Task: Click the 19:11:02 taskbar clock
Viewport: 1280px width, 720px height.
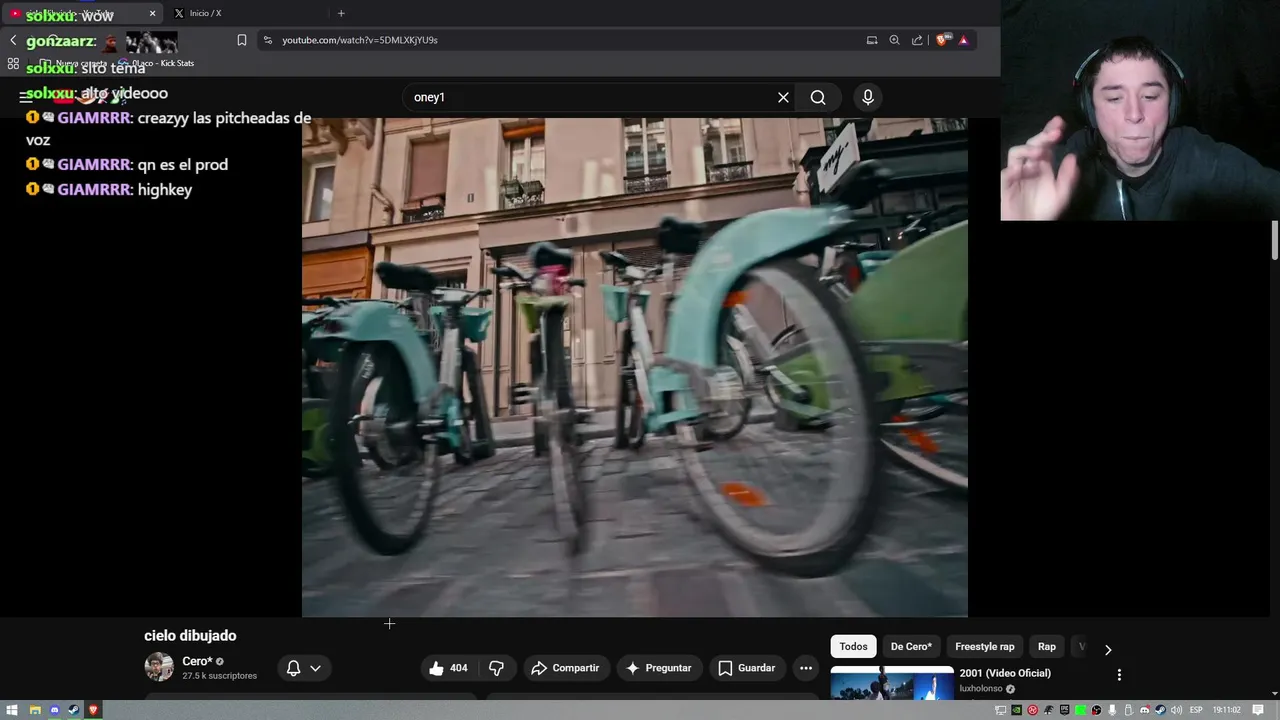Action: [x=1226, y=710]
